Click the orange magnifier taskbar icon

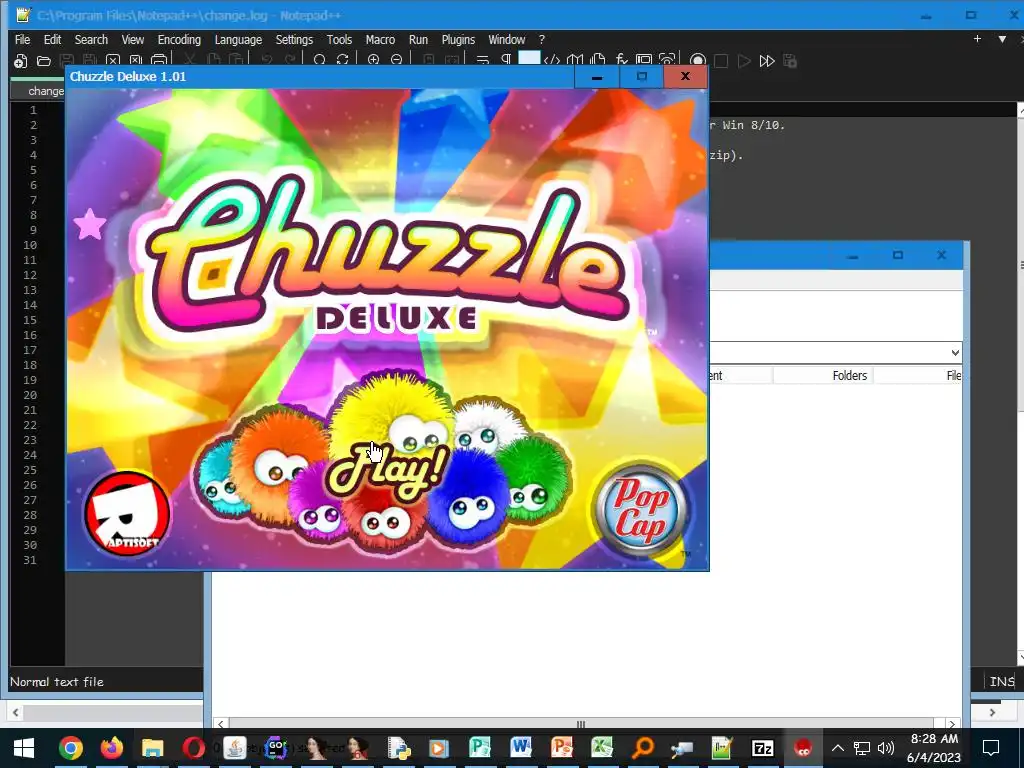(x=643, y=748)
